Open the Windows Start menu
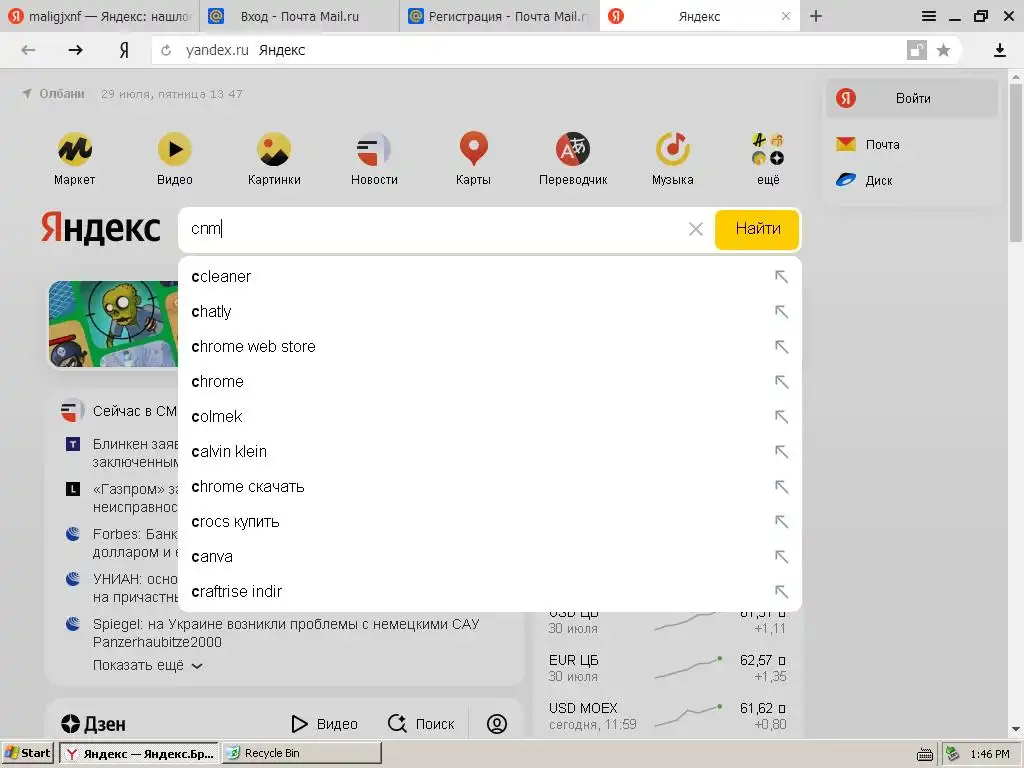Screen dimensions: 1024x768 (x=28, y=753)
